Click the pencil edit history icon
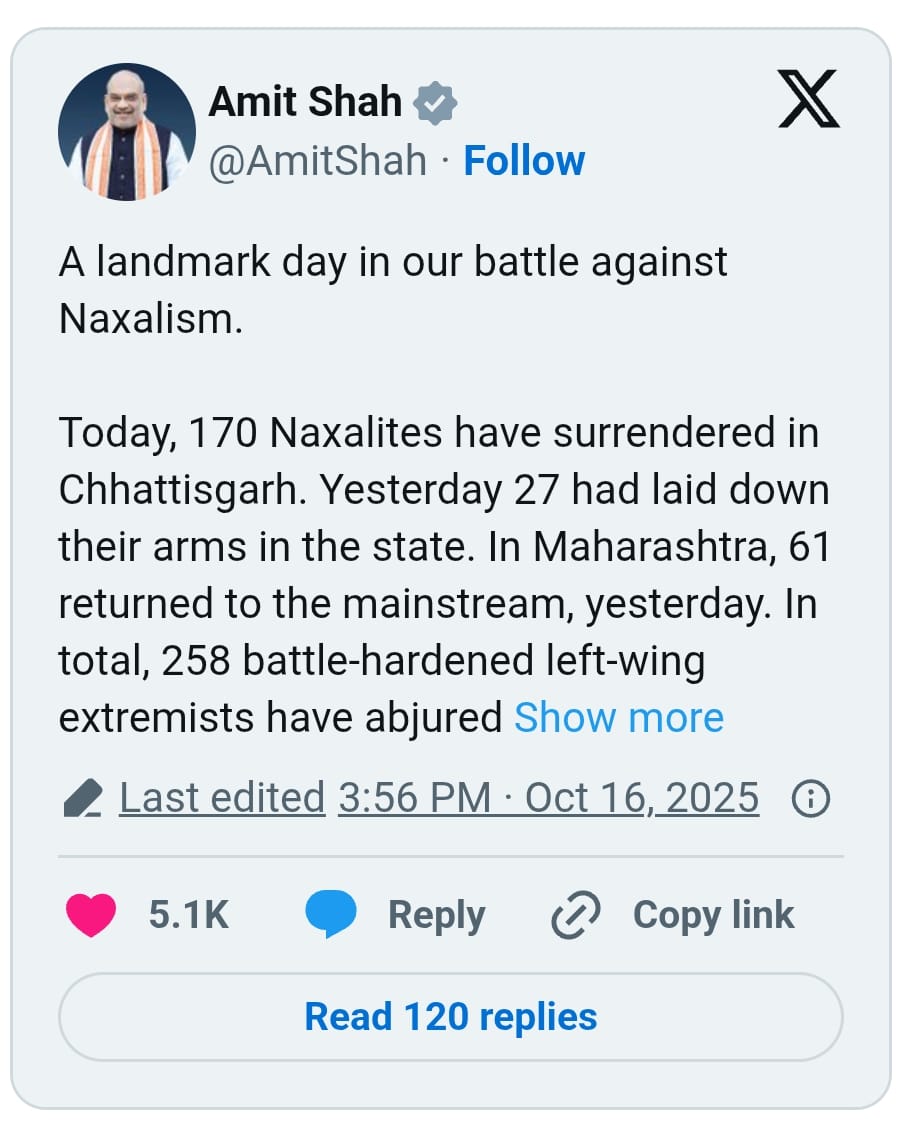 pyautogui.click(x=82, y=800)
